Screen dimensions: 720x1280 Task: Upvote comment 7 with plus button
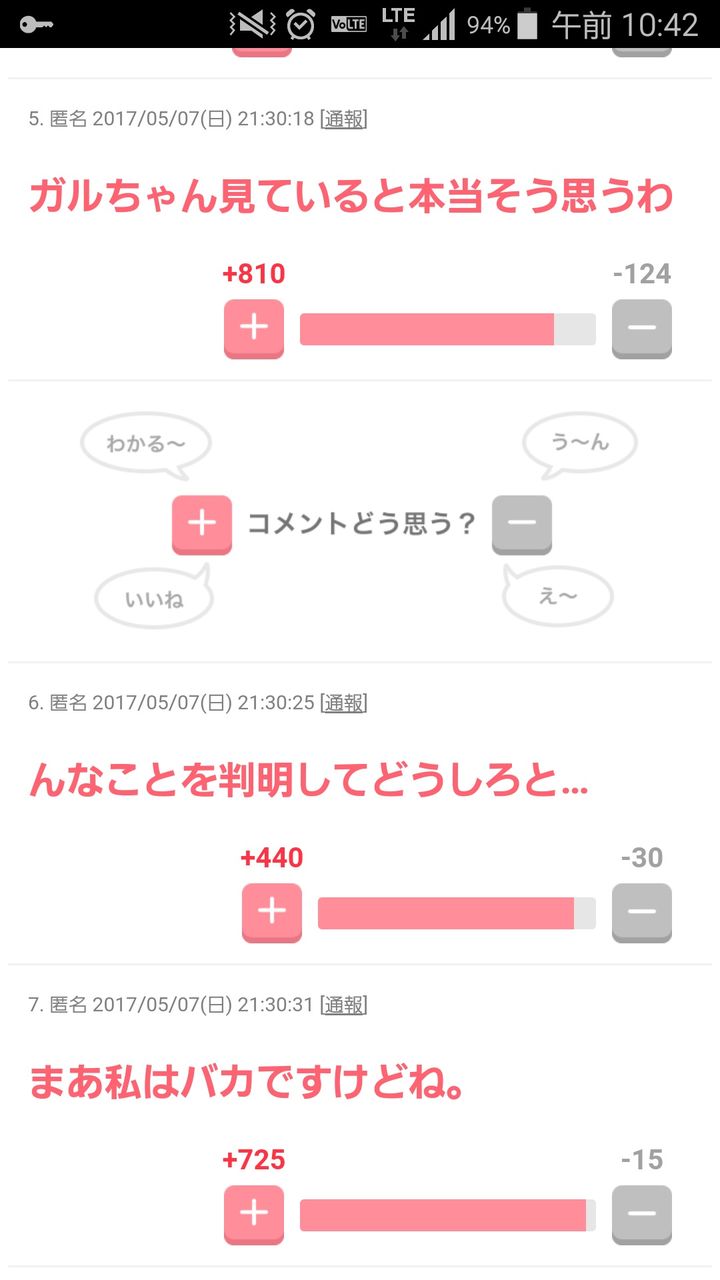point(254,1214)
